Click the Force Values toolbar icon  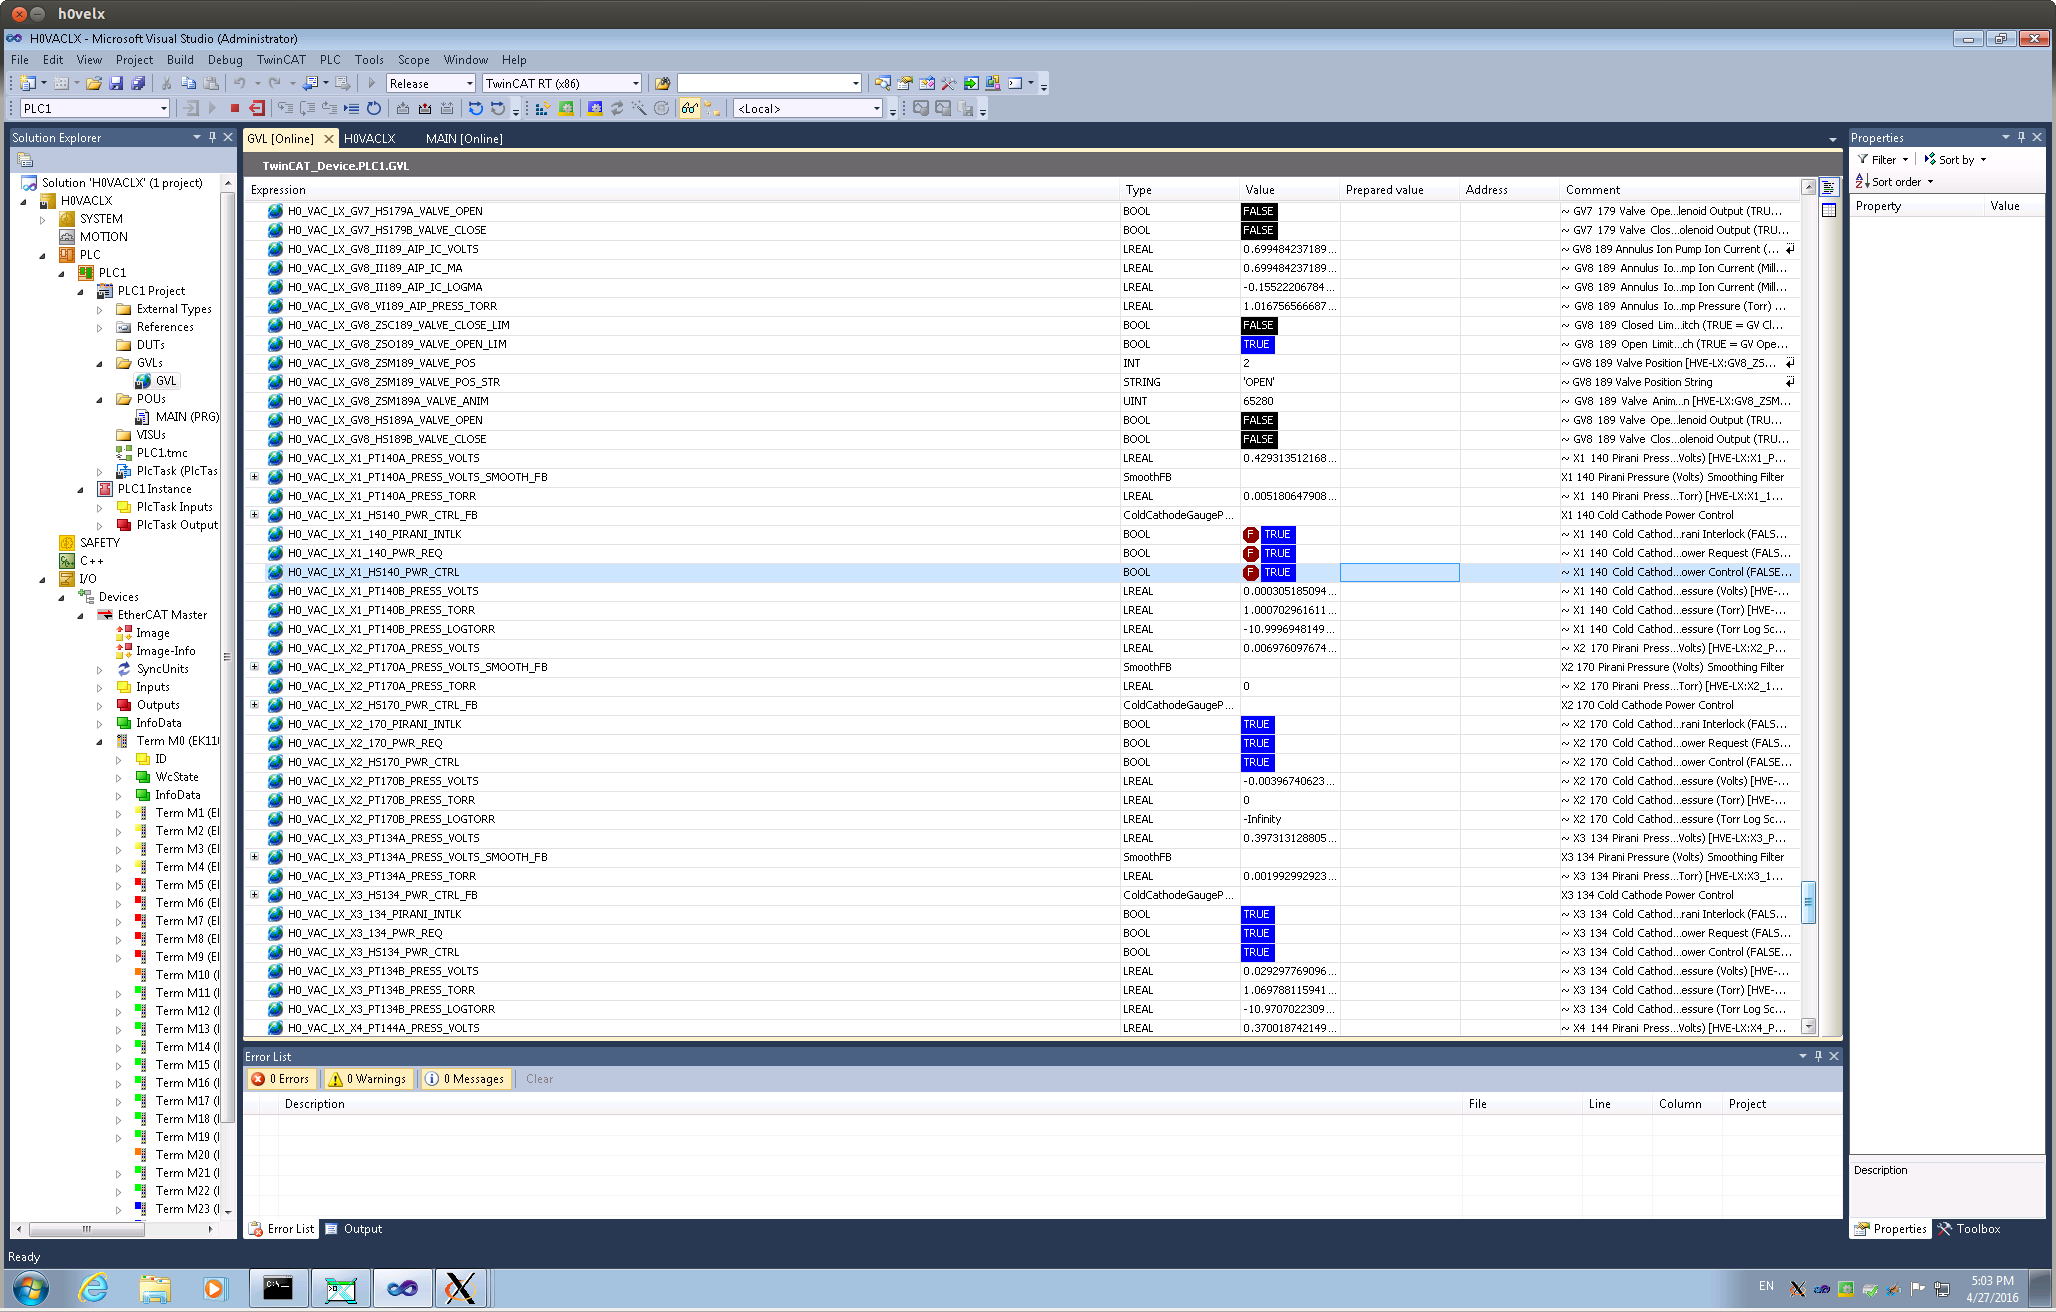425,108
